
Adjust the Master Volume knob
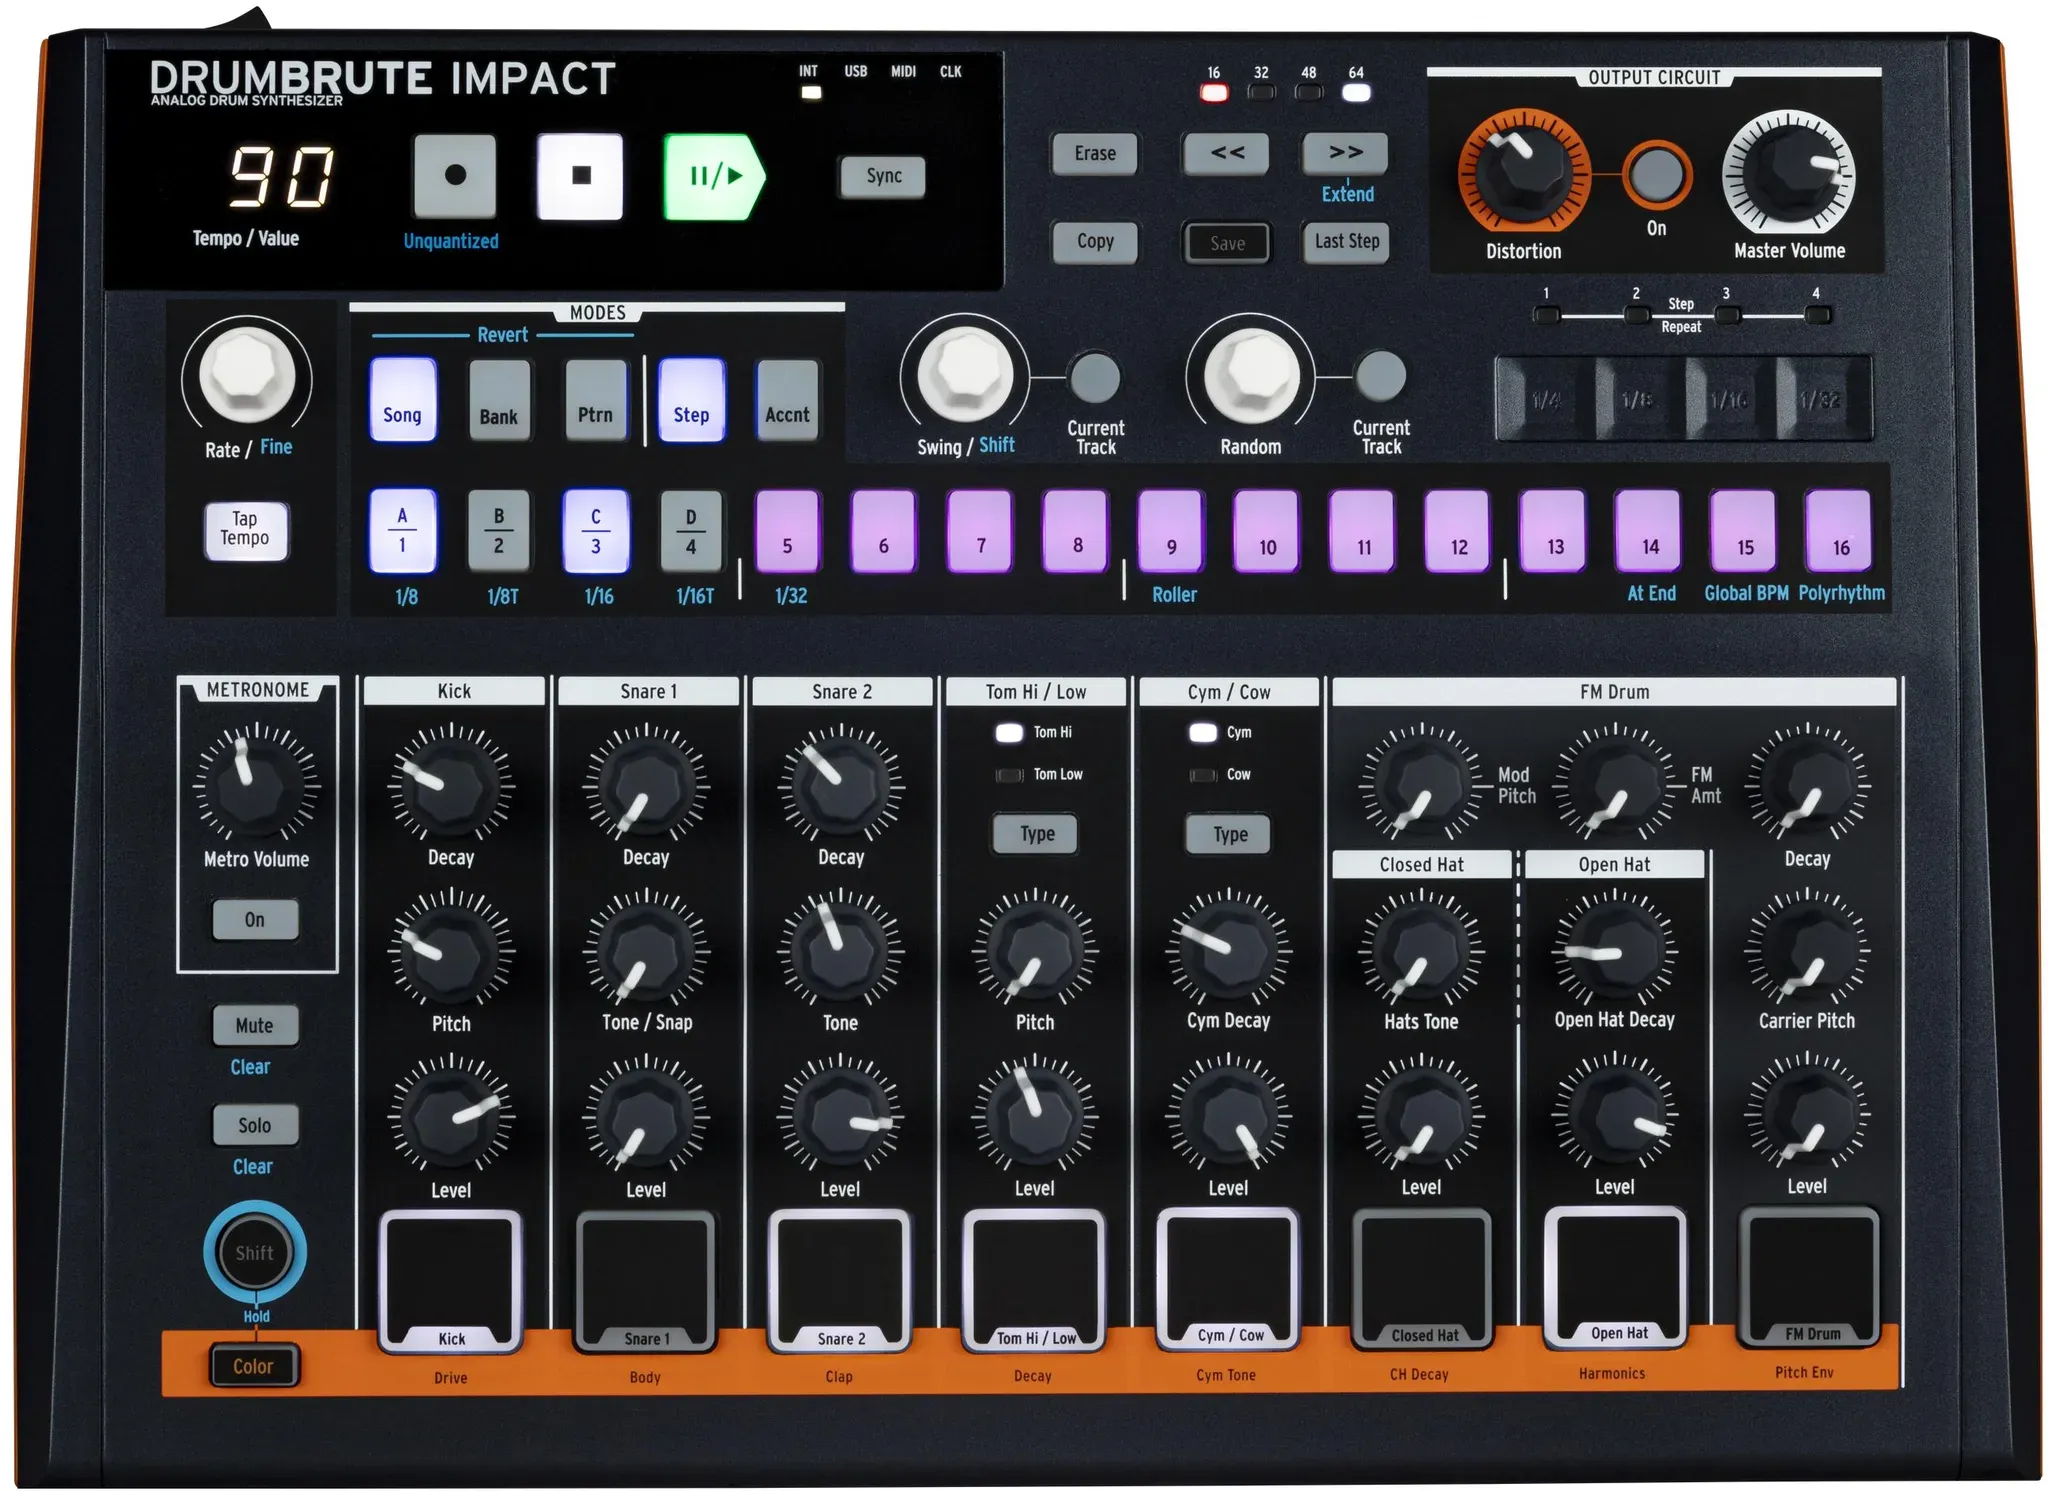1788,175
